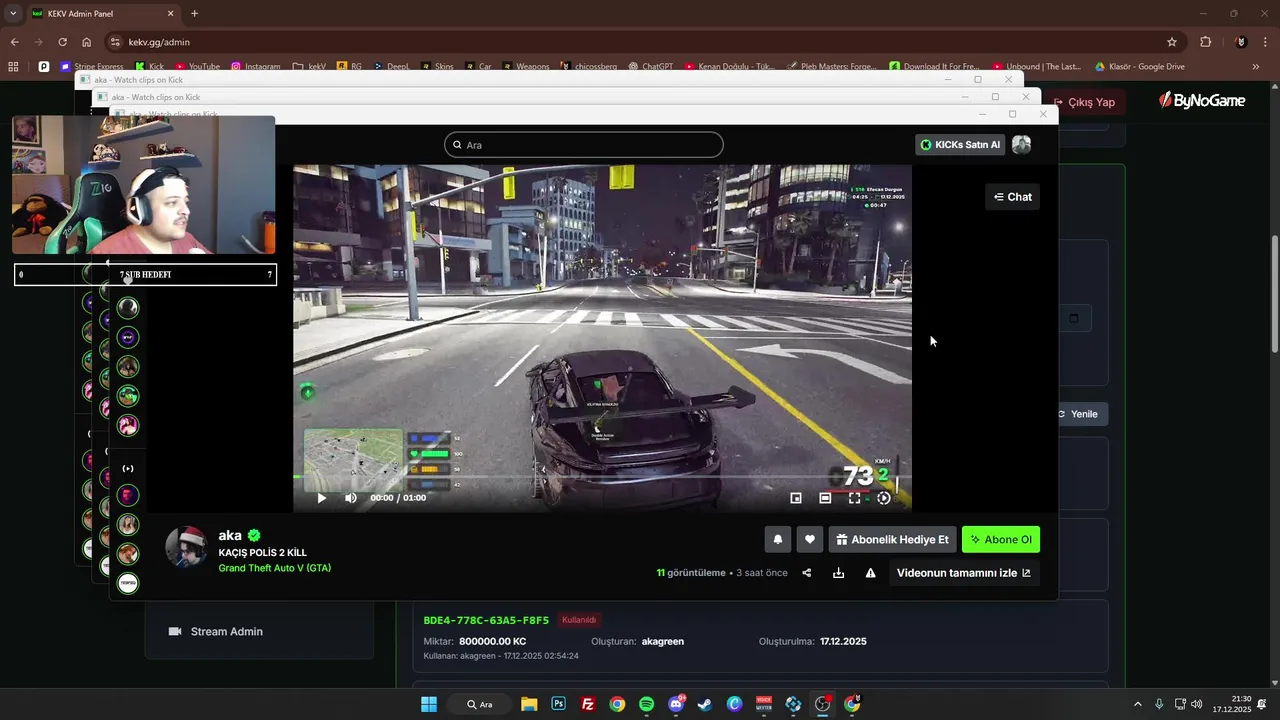Turn on notifications bell for aka
Image resolution: width=1280 pixels, height=720 pixels.
click(x=778, y=540)
